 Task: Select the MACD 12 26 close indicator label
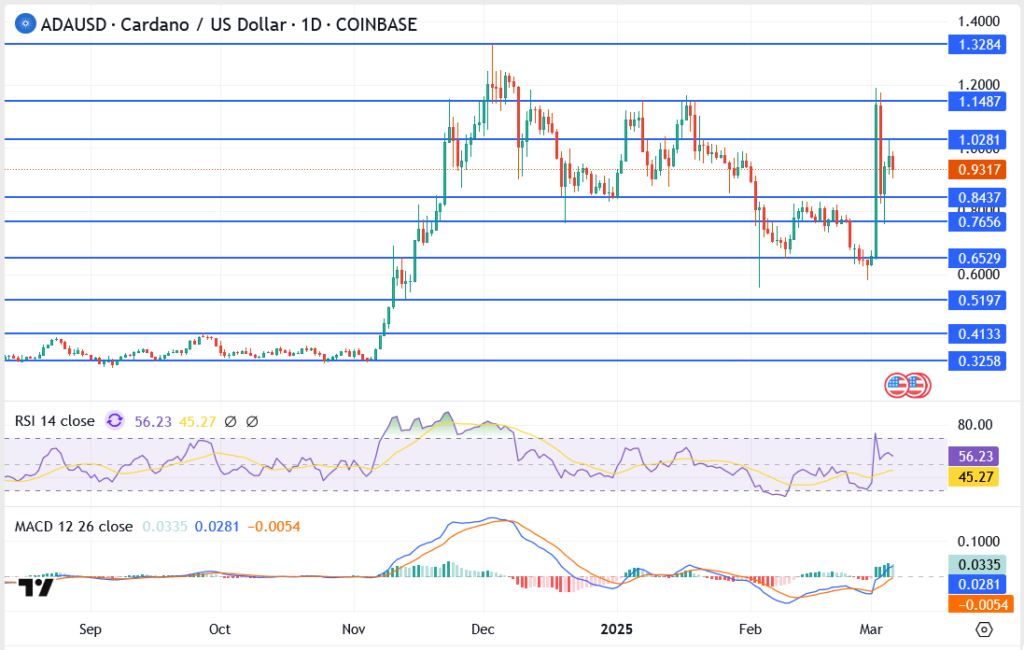pyautogui.click(x=73, y=526)
